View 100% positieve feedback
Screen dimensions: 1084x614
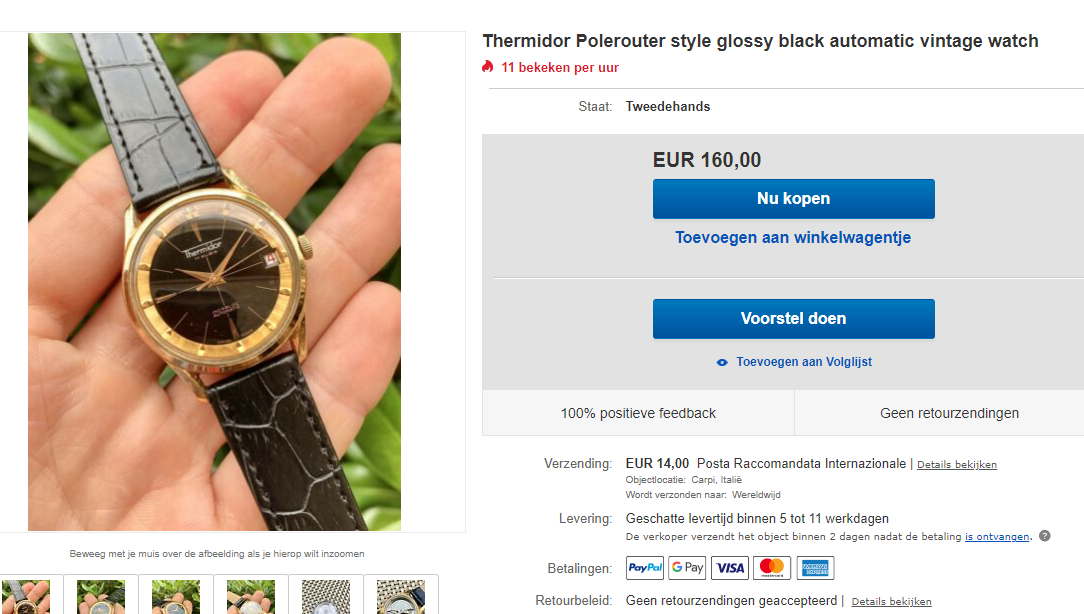[x=638, y=413]
